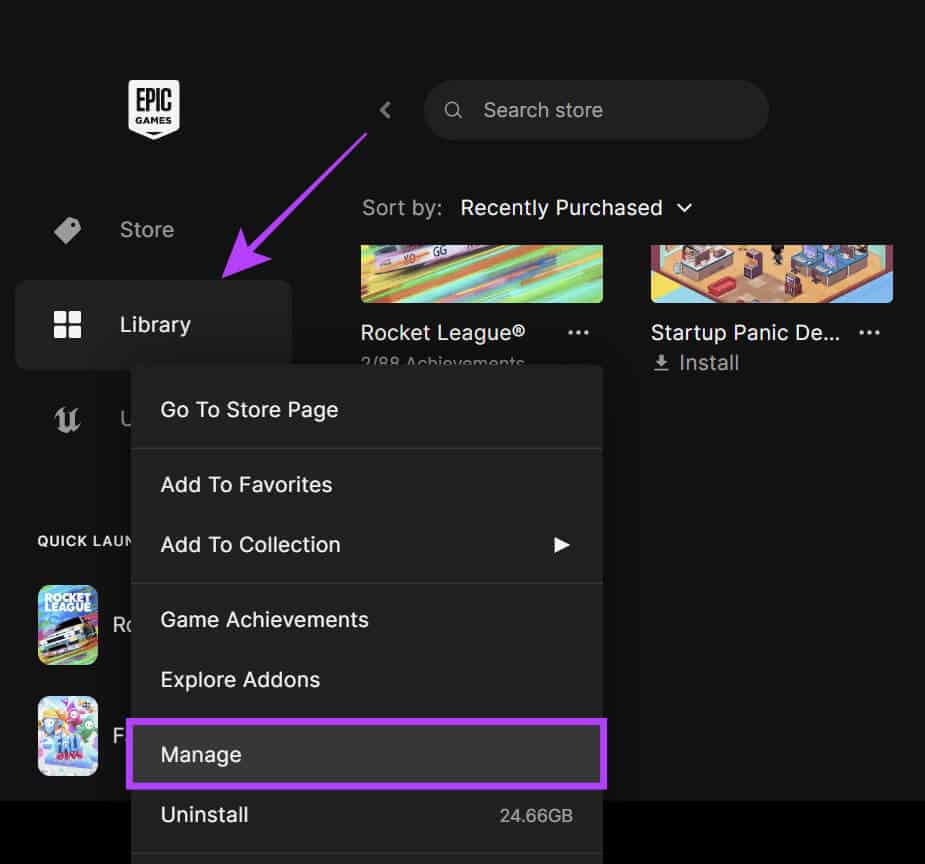The image size is (925, 864).
Task: Open the Startup Panic Demo cover thumbnail
Action: tap(772, 274)
